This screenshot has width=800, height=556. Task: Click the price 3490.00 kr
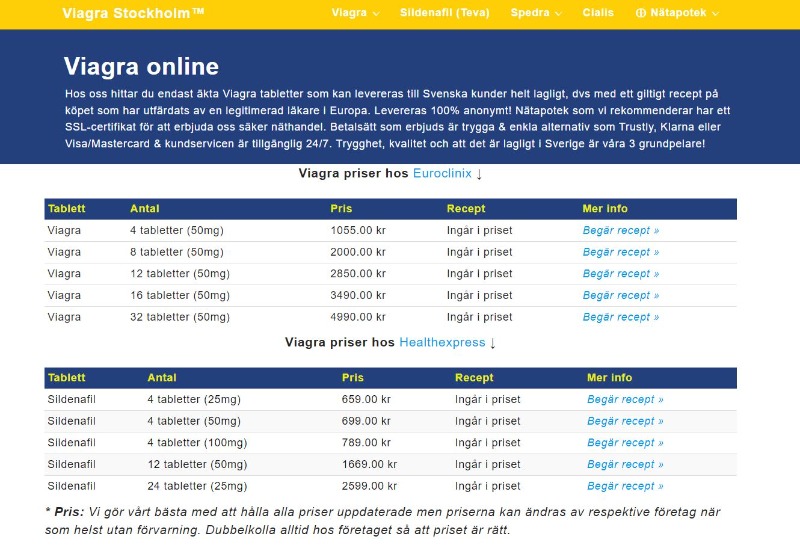[358, 295]
